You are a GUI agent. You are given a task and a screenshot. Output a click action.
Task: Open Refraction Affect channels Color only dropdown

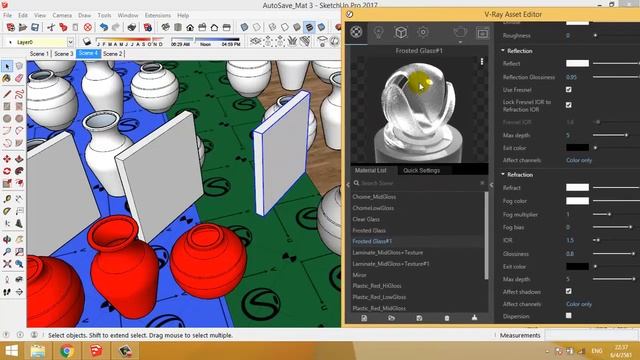point(579,304)
